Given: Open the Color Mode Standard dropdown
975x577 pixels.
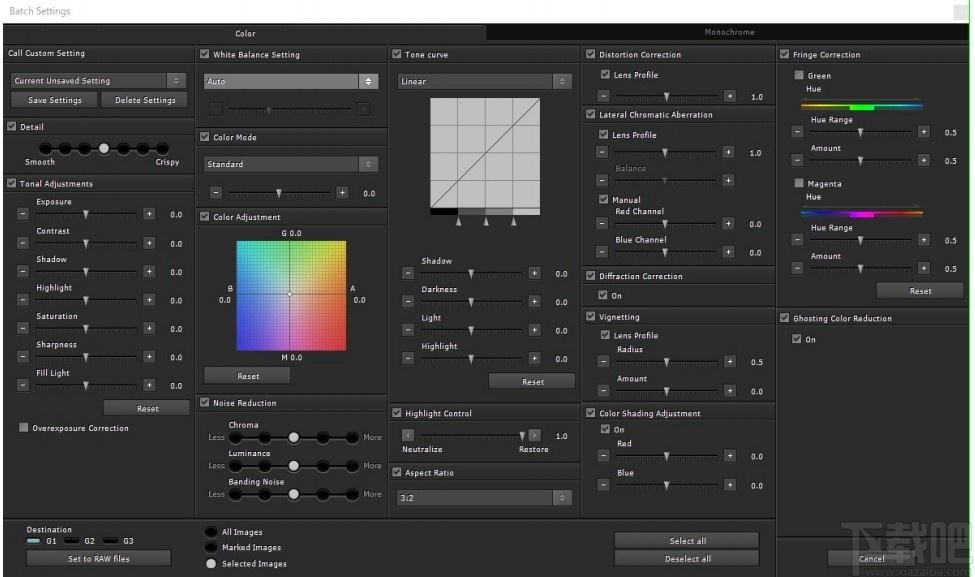Looking at the screenshot, I should [x=291, y=164].
